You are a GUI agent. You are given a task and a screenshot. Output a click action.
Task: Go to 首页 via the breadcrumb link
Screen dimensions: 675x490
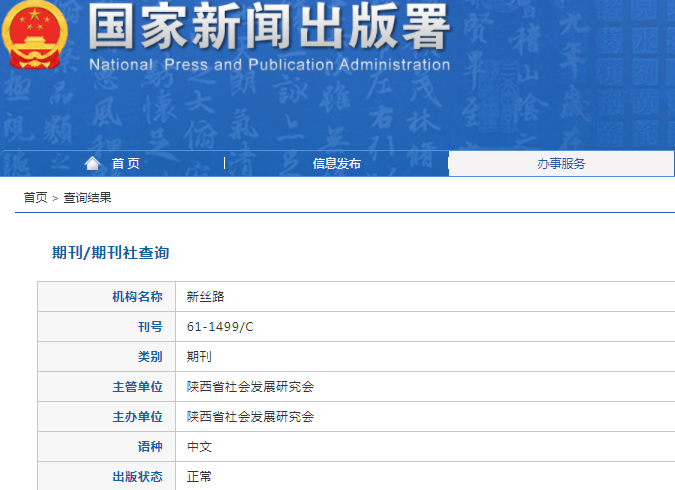[35, 198]
